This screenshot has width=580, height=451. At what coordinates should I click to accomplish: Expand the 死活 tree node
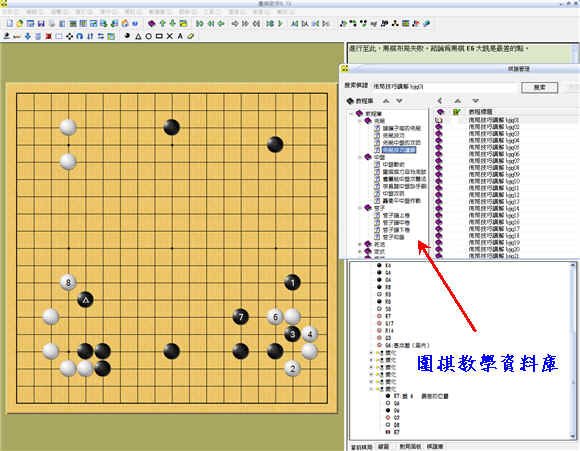(x=360, y=244)
